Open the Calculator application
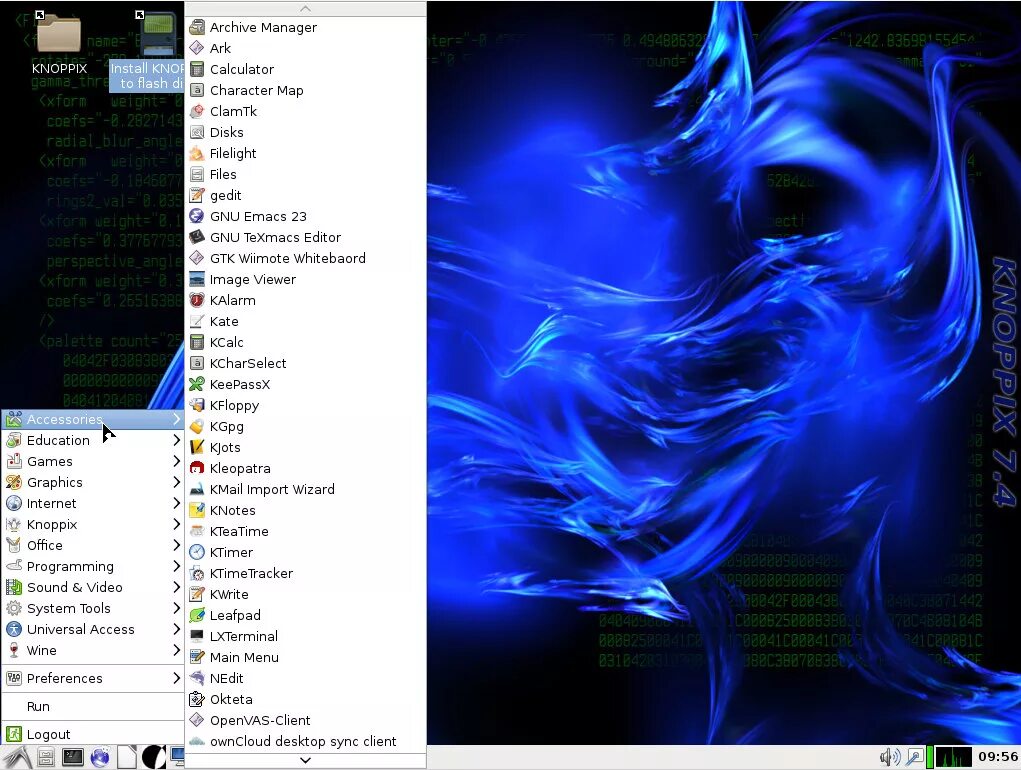 pyautogui.click(x=305, y=69)
